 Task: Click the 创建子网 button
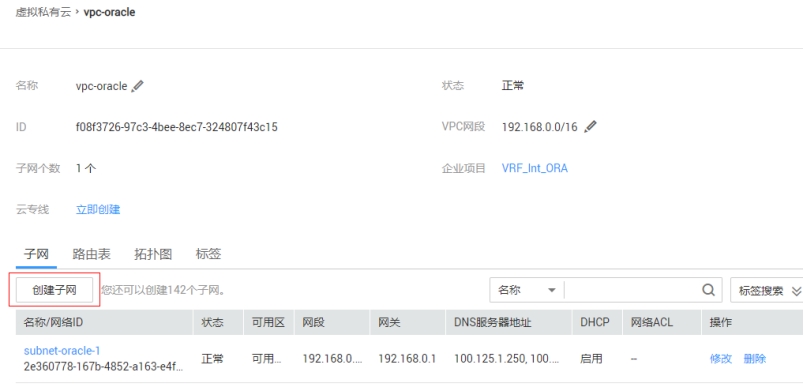point(54,290)
